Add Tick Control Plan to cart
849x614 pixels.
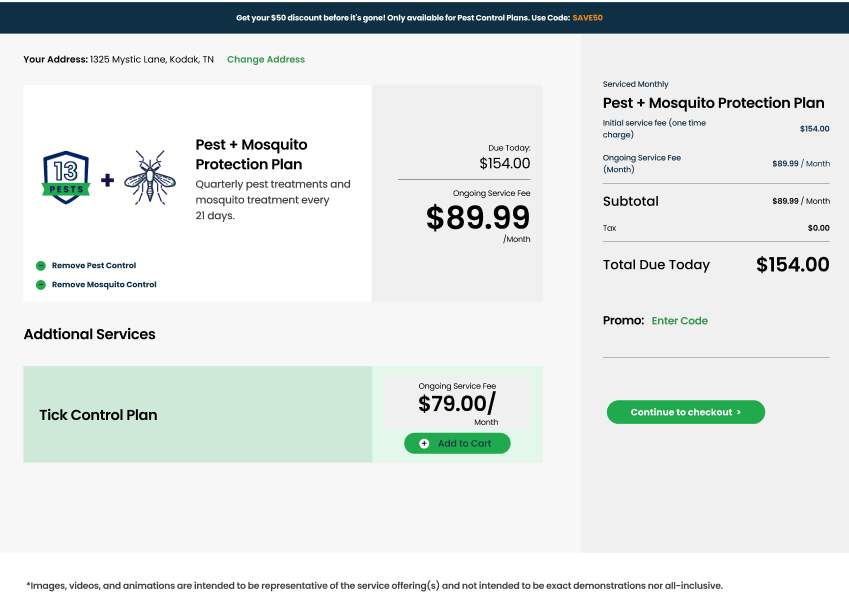[x=457, y=443]
